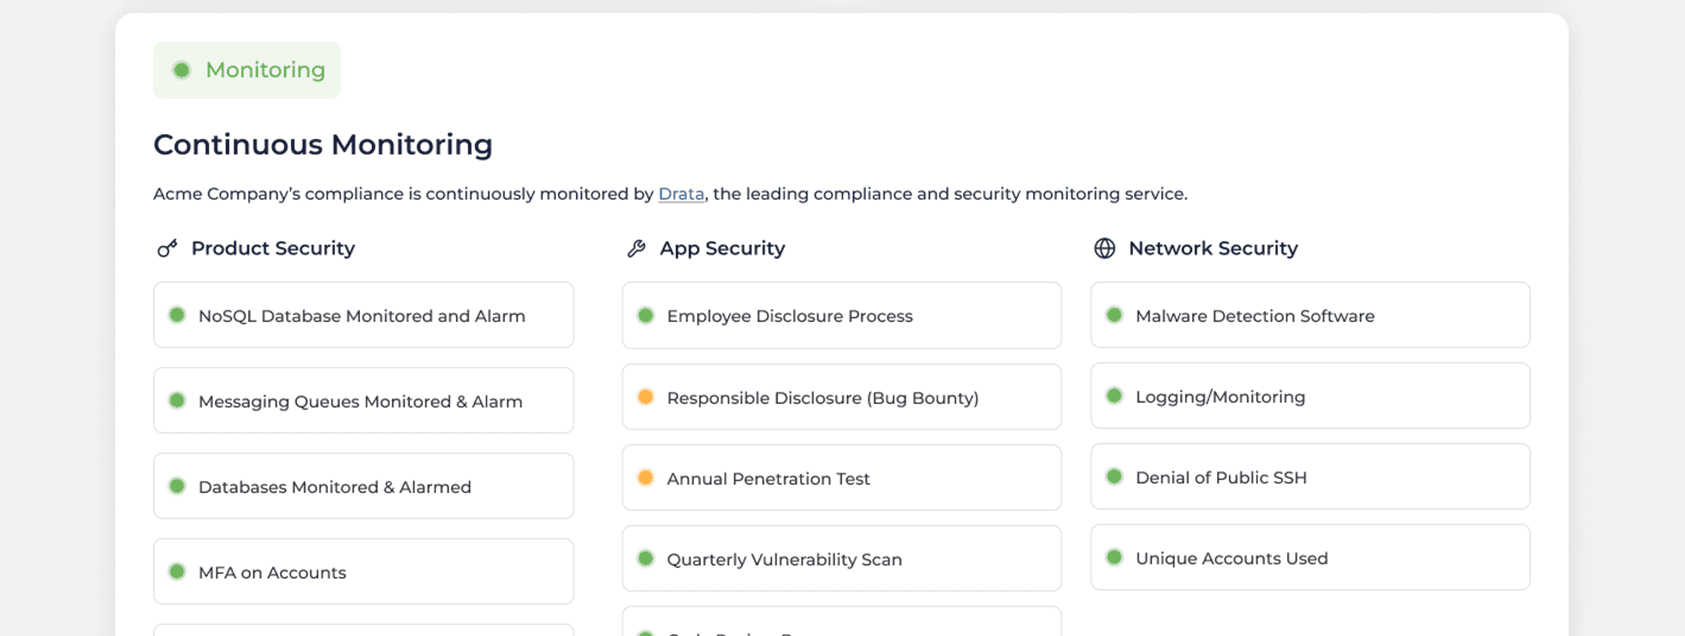Open Databases Monitored & Alarmed entry

[x=363, y=487]
